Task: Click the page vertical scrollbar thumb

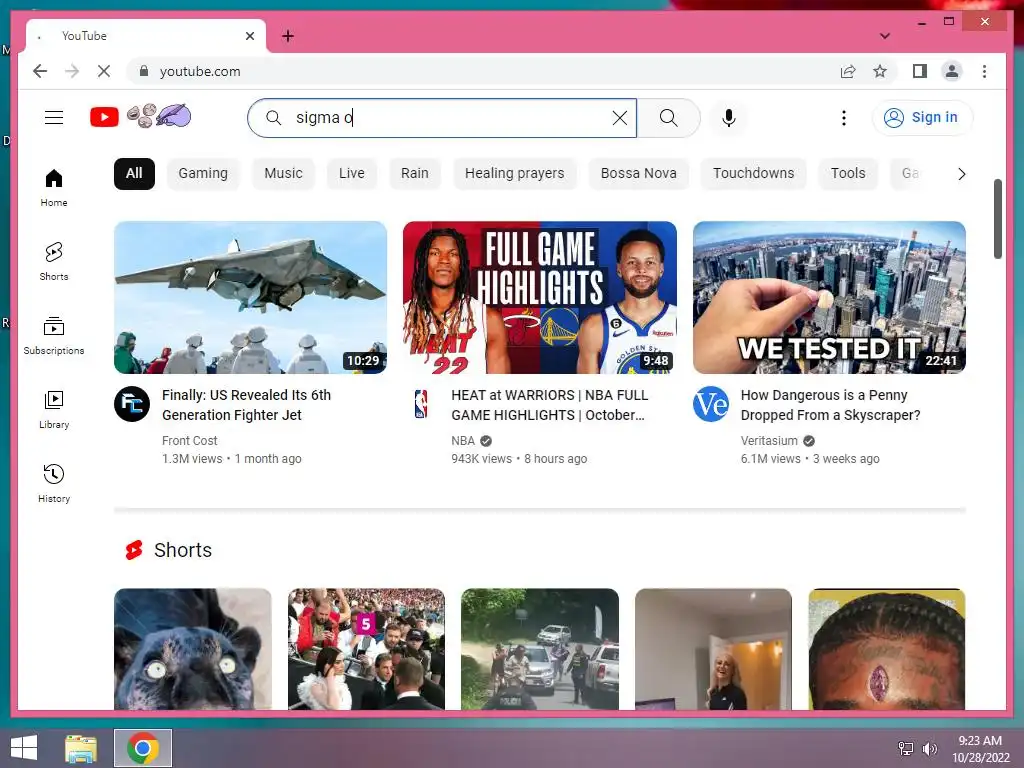Action: coord(997,219)
